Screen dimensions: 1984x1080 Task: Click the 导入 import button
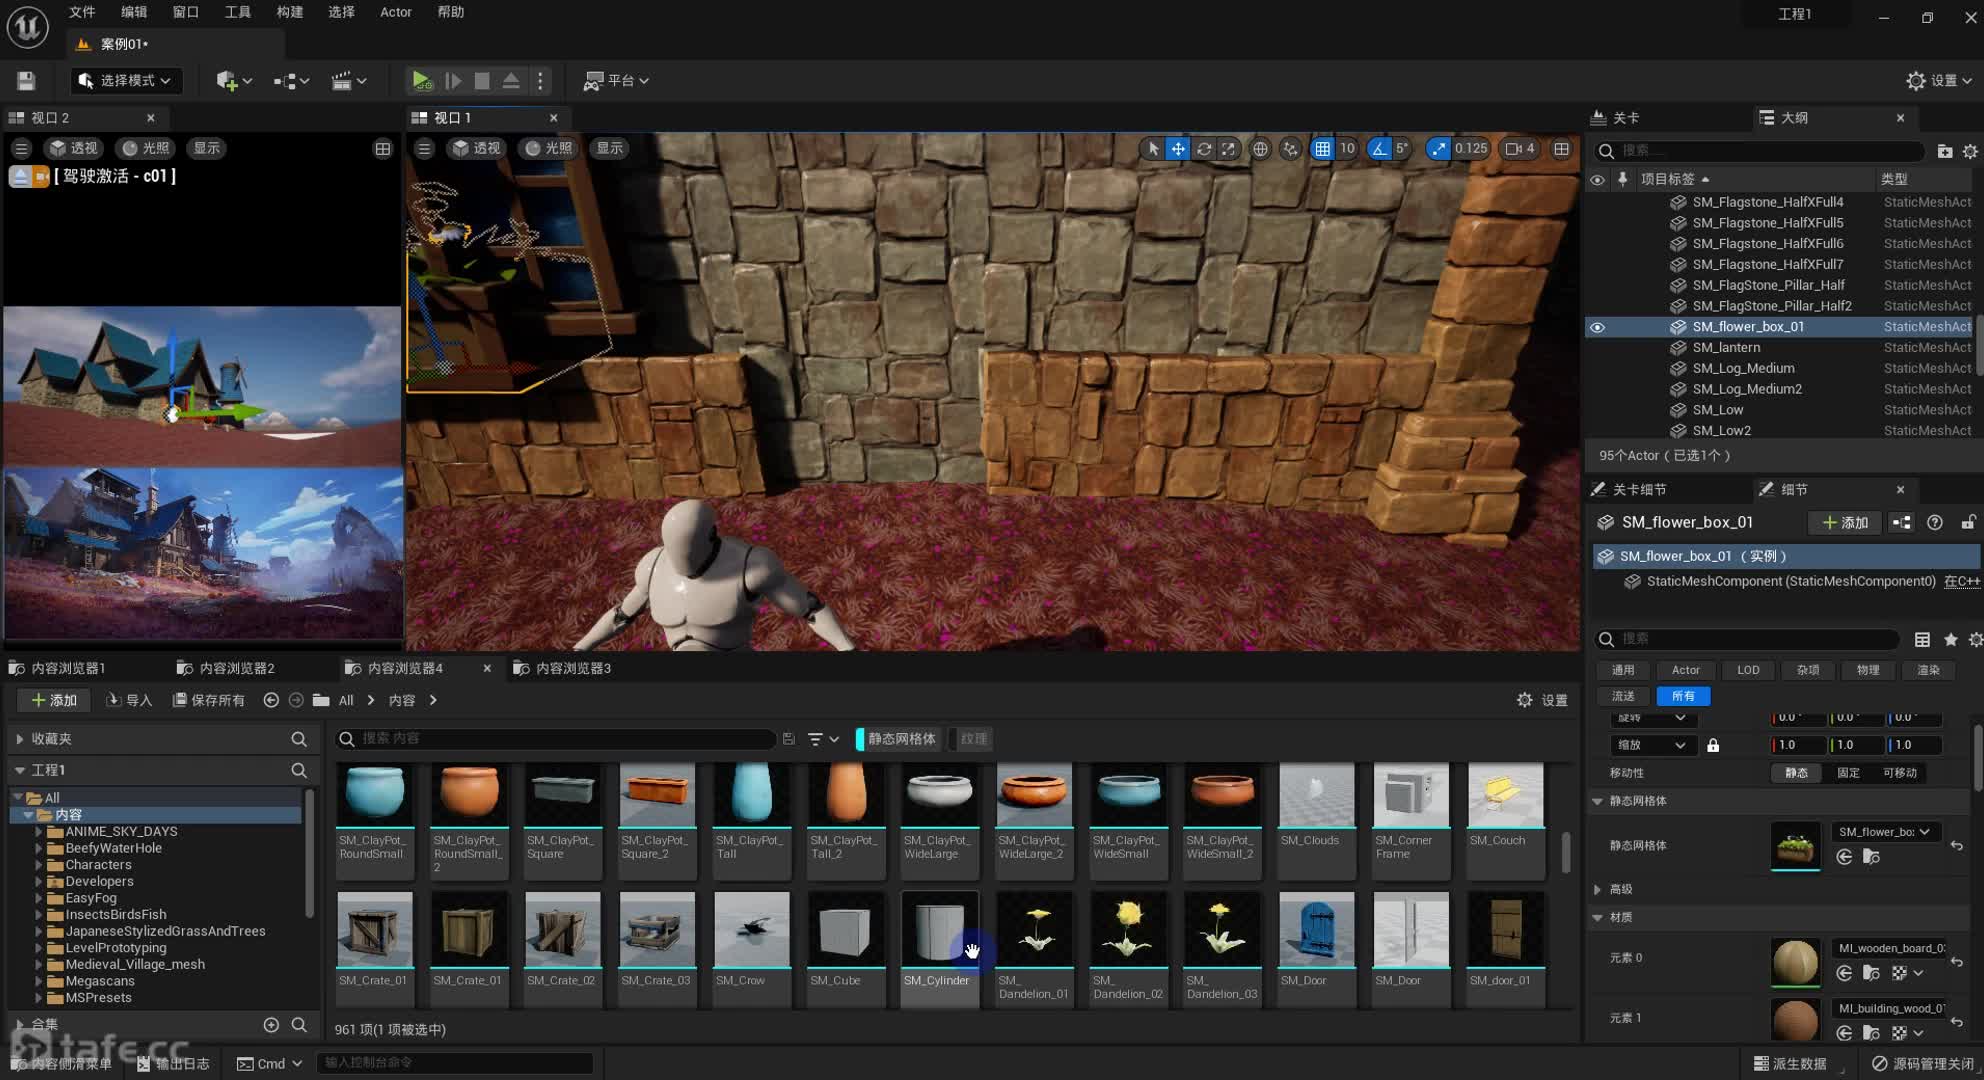point(129,700)
